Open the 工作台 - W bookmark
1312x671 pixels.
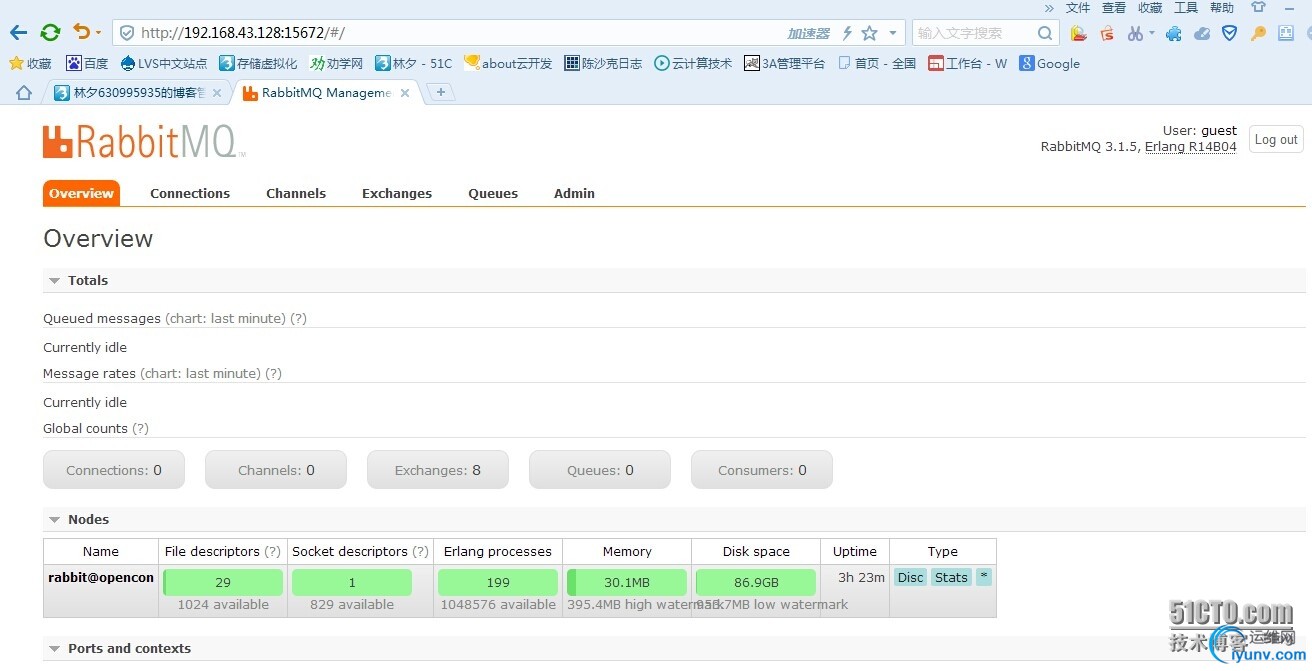pos(967,63)
